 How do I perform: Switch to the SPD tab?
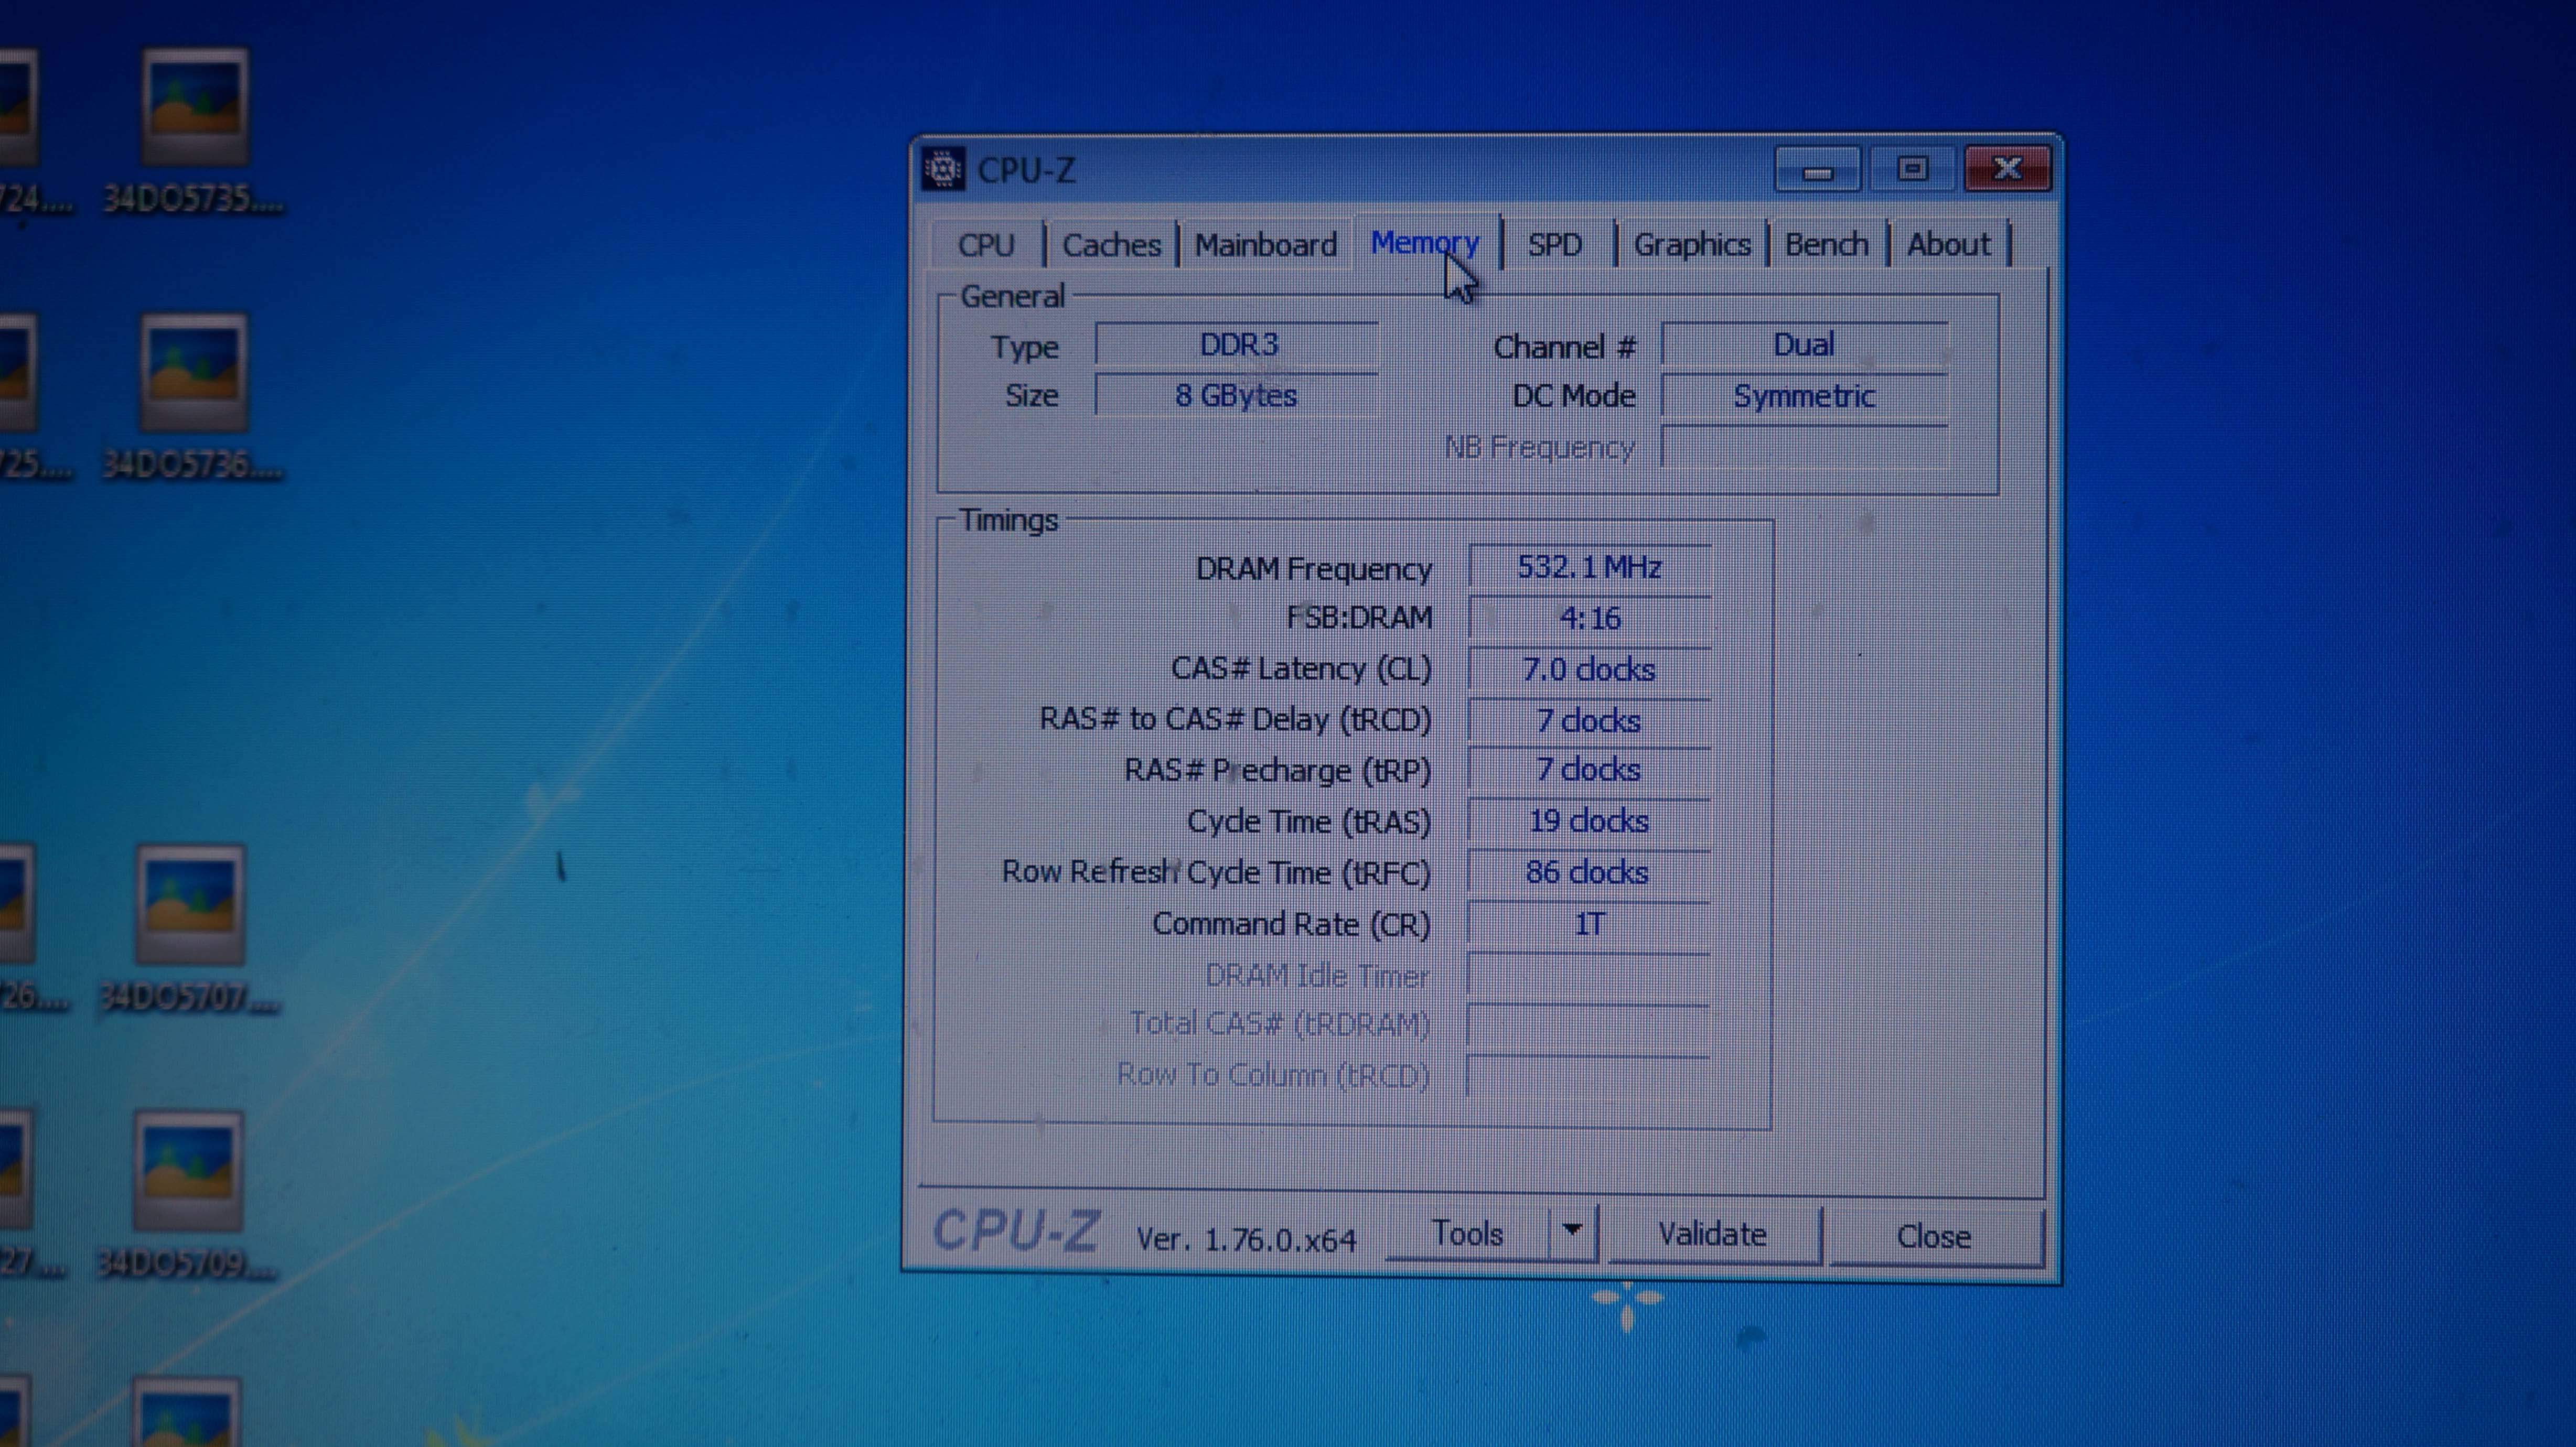(1555, 245)
